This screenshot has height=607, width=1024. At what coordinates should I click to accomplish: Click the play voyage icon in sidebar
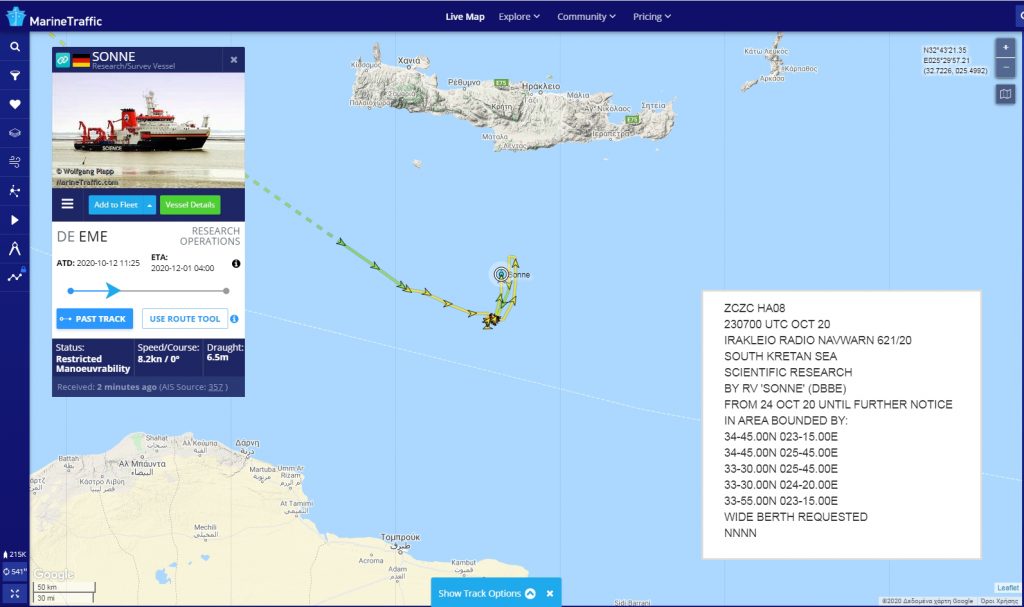[15, 219]
